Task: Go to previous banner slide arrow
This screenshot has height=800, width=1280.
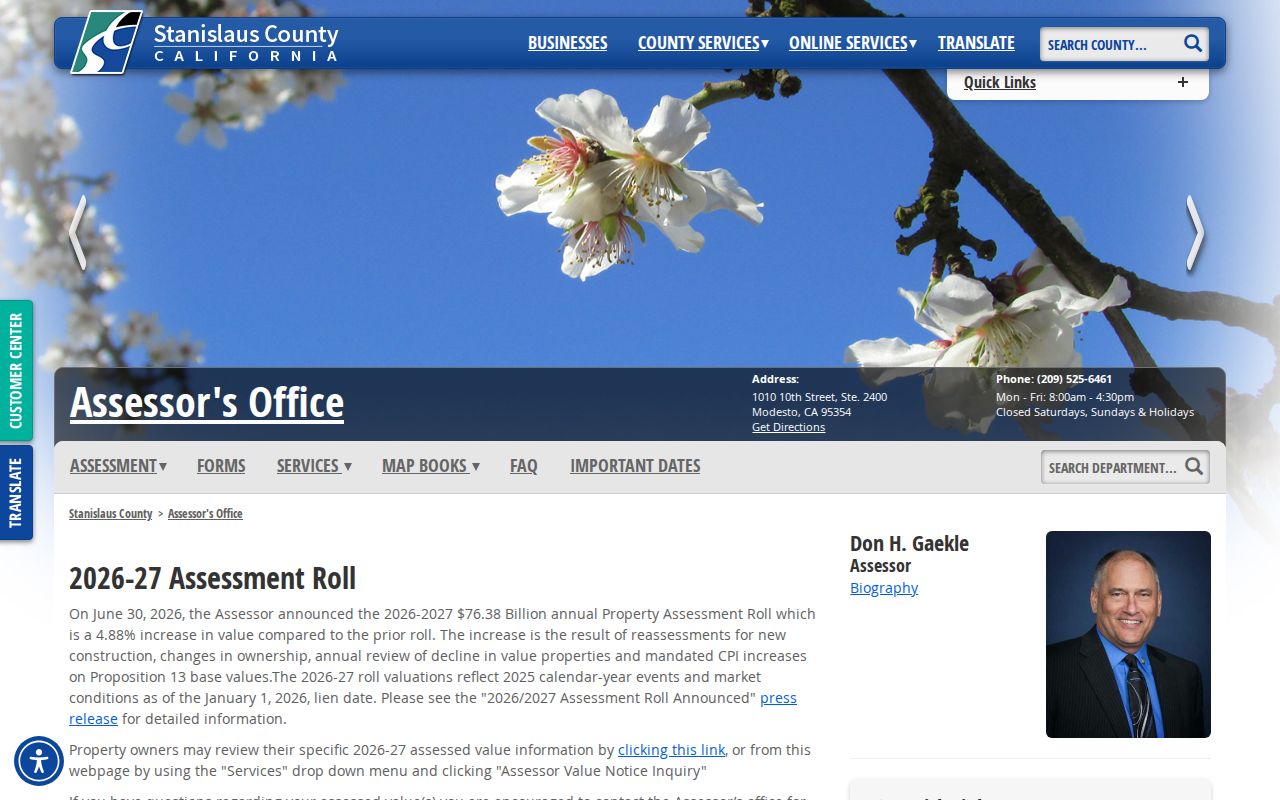Action: point(77,232)
